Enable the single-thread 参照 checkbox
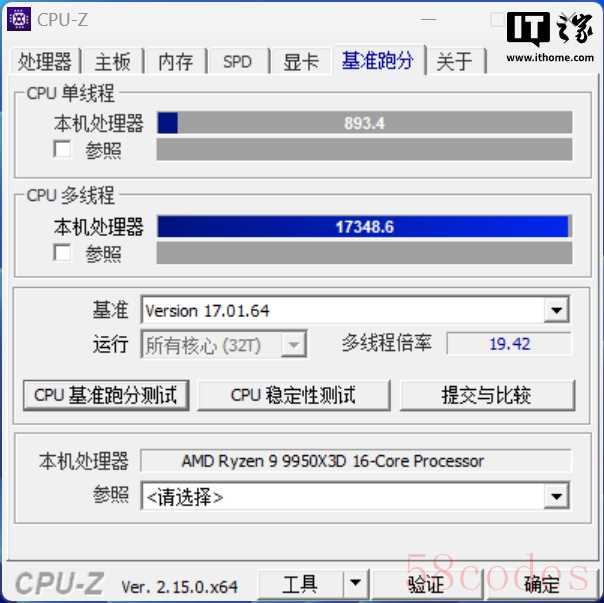This screenshot has height=603, width=604. (62, 149)
